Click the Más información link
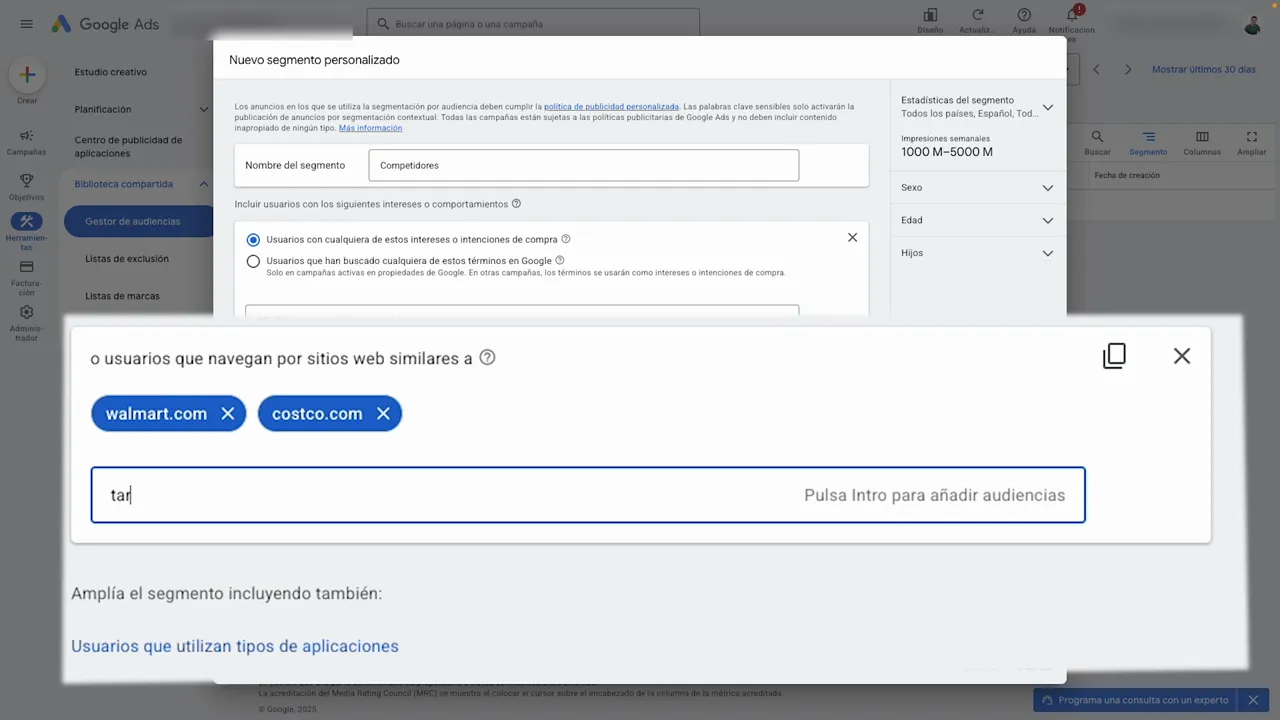1280x720 pixels. tap(370, 128)
